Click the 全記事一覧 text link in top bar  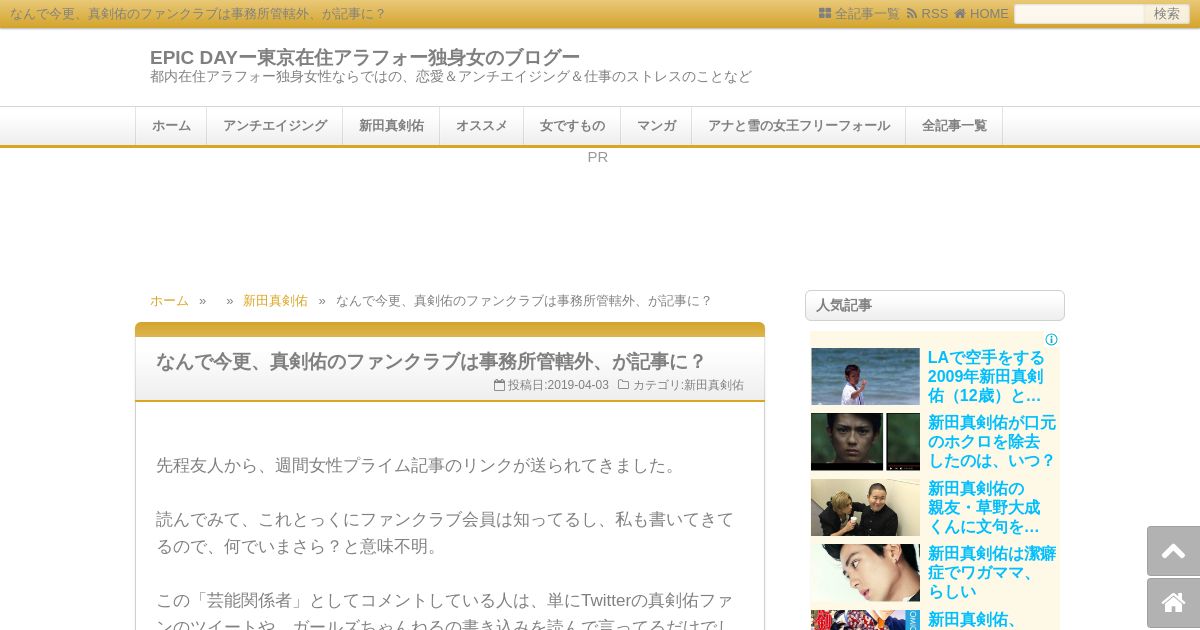(867, 14)
